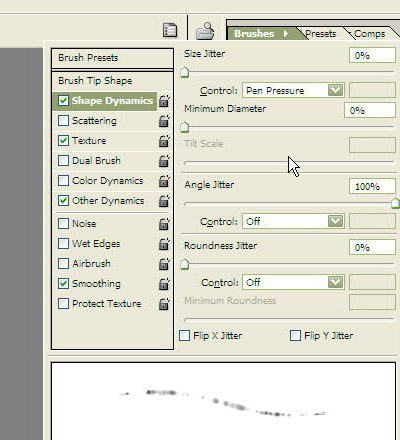The width and height of the screenshot is (400, 440).
Task: Open Angle Jitter Control dropdown
Action: 293,221
